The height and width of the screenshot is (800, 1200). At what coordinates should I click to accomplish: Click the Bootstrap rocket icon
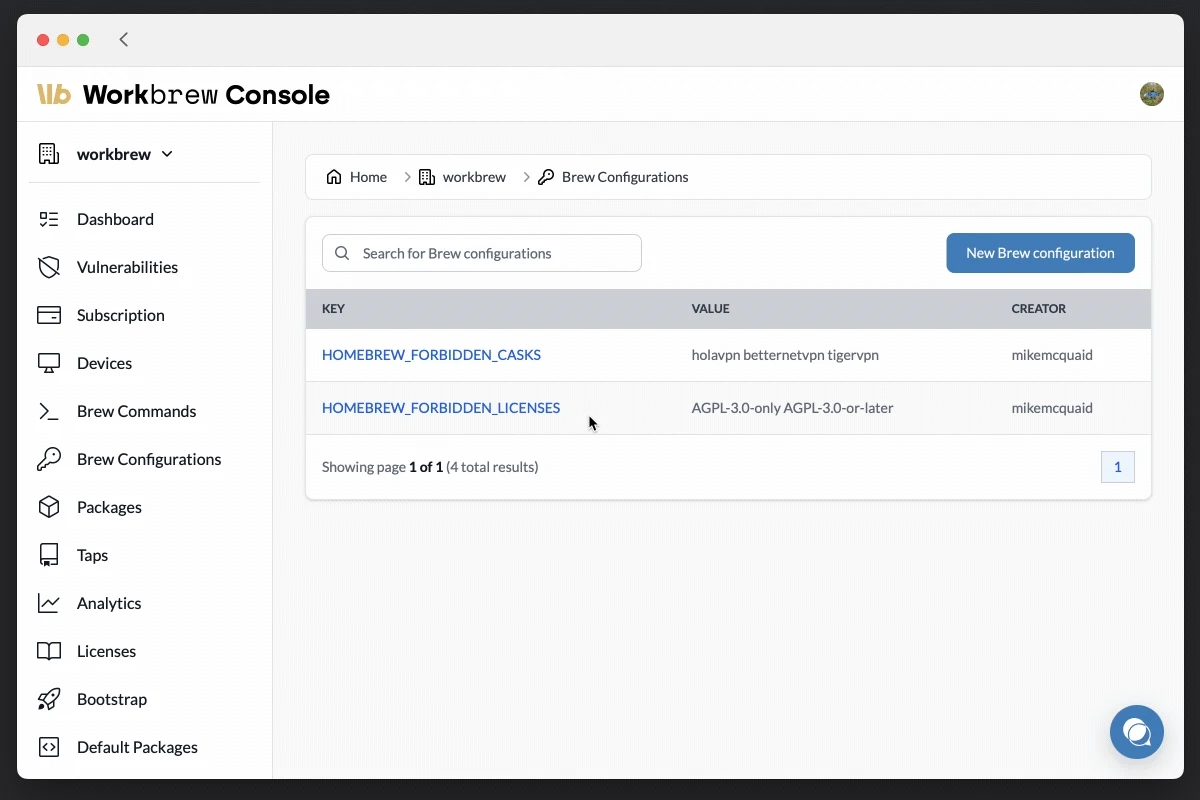point(48,699)
